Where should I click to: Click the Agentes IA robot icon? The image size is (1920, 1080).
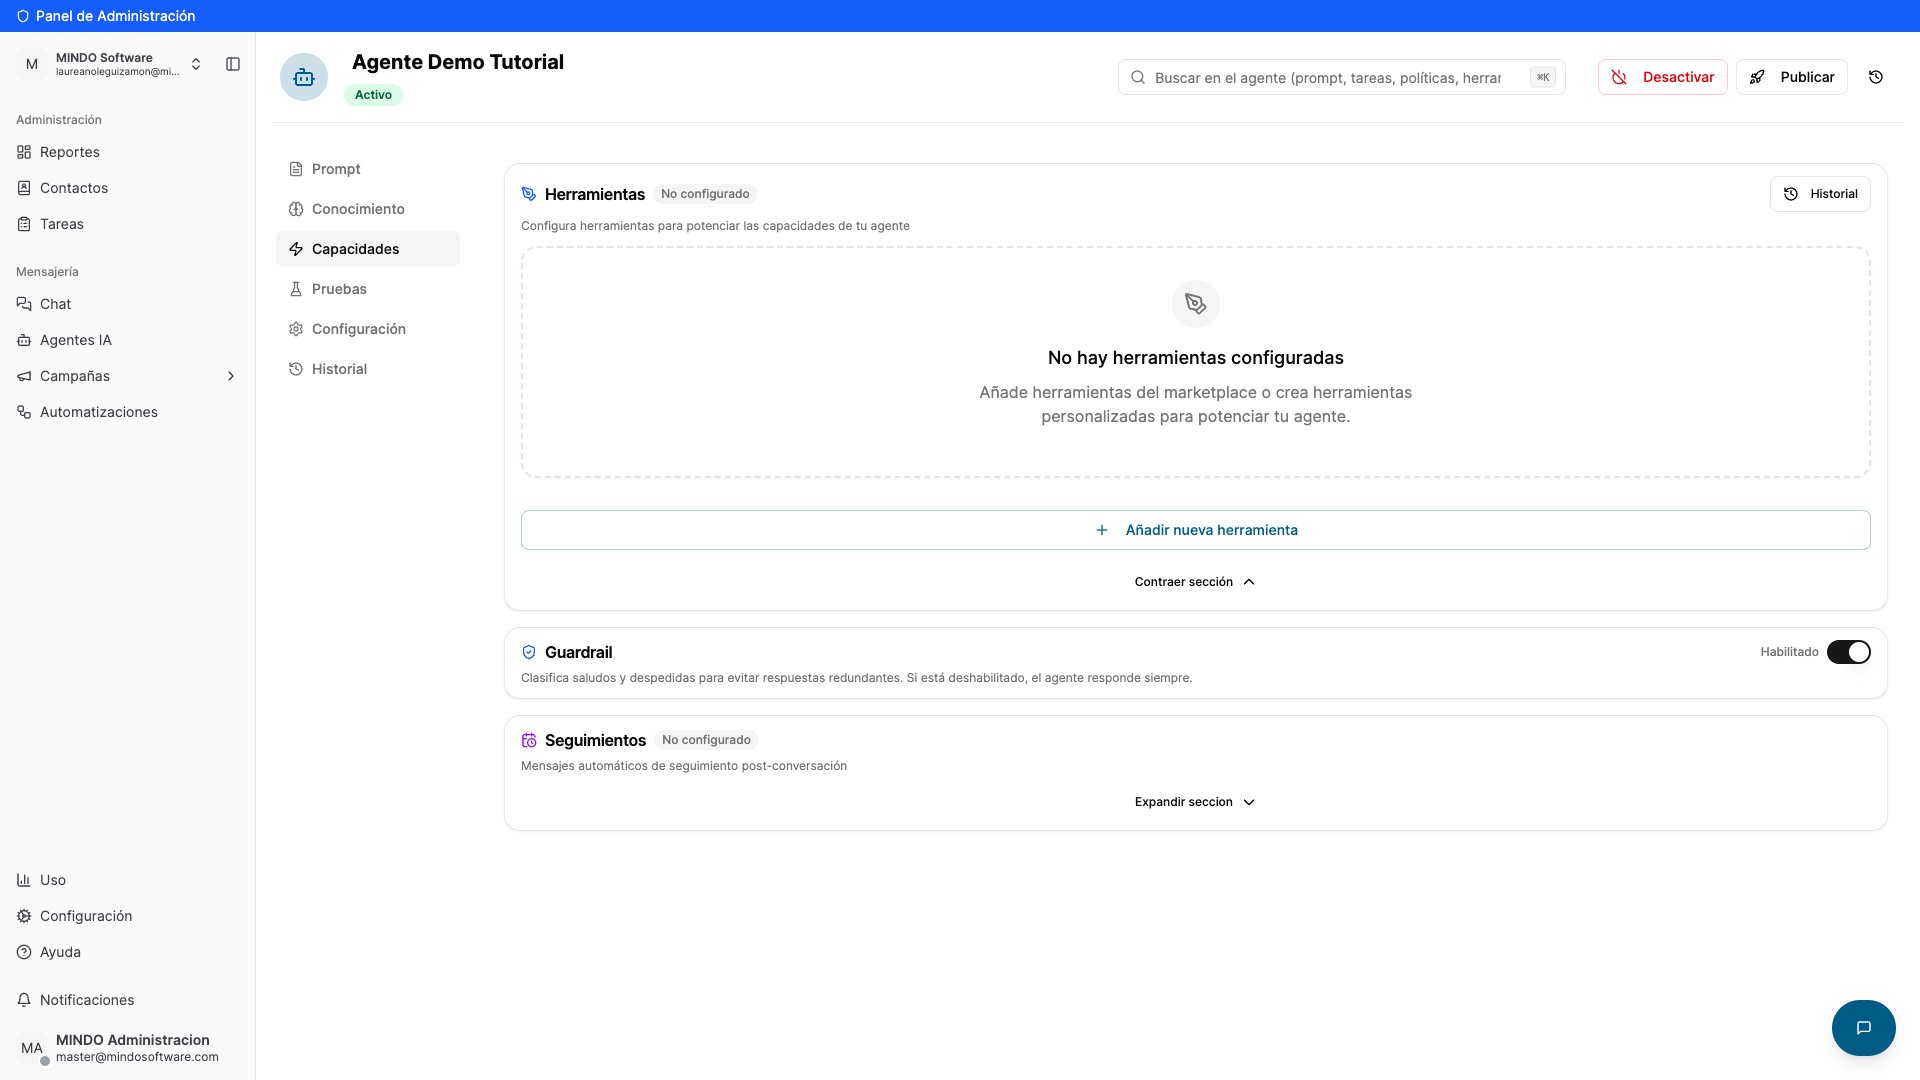(x=24, y=340)
